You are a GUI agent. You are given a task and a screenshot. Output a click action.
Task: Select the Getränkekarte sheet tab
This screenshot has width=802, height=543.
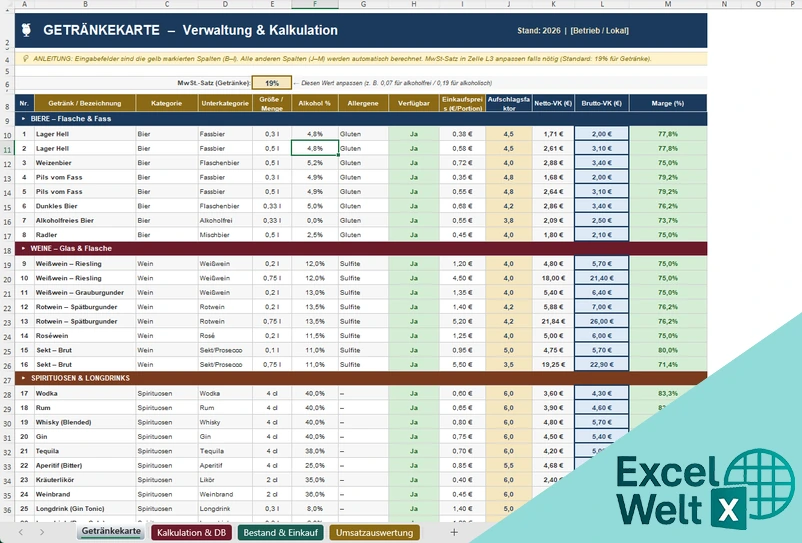click(x=111, y=531)
